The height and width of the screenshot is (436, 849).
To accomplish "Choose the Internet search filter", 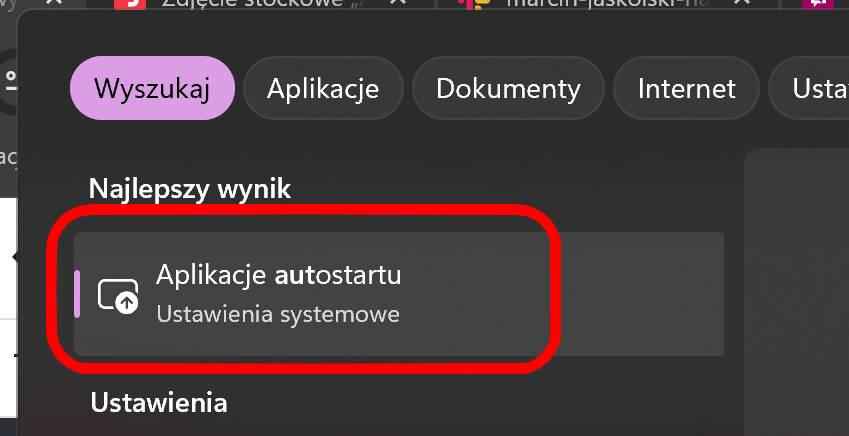I will (x=687, y=88).
